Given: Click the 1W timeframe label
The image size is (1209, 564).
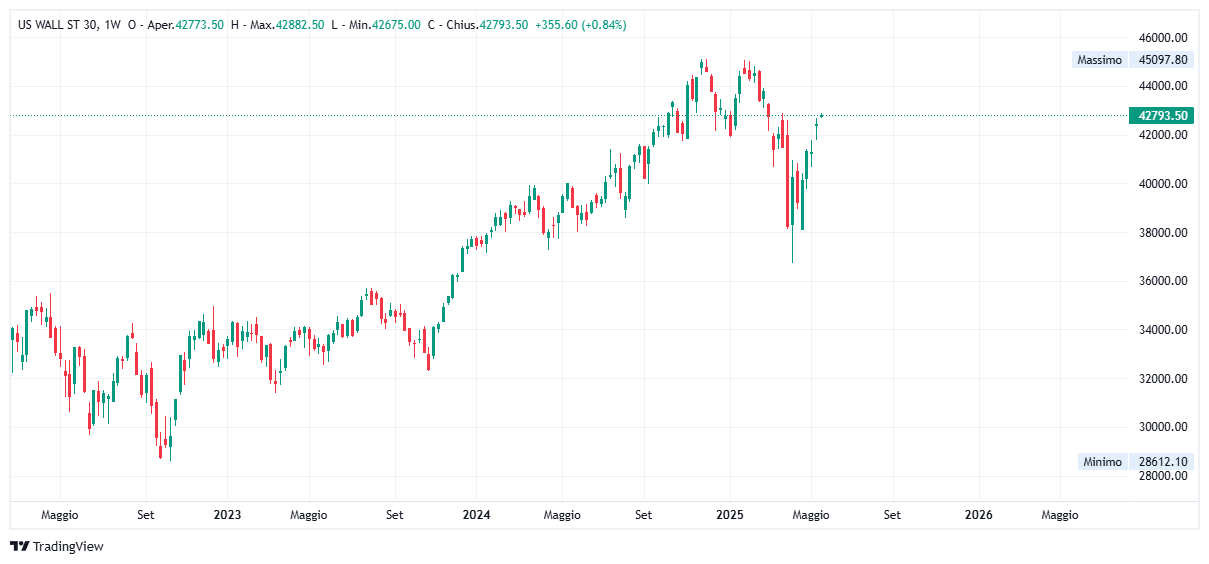Looking at the screenshot, I should [112, 25].
